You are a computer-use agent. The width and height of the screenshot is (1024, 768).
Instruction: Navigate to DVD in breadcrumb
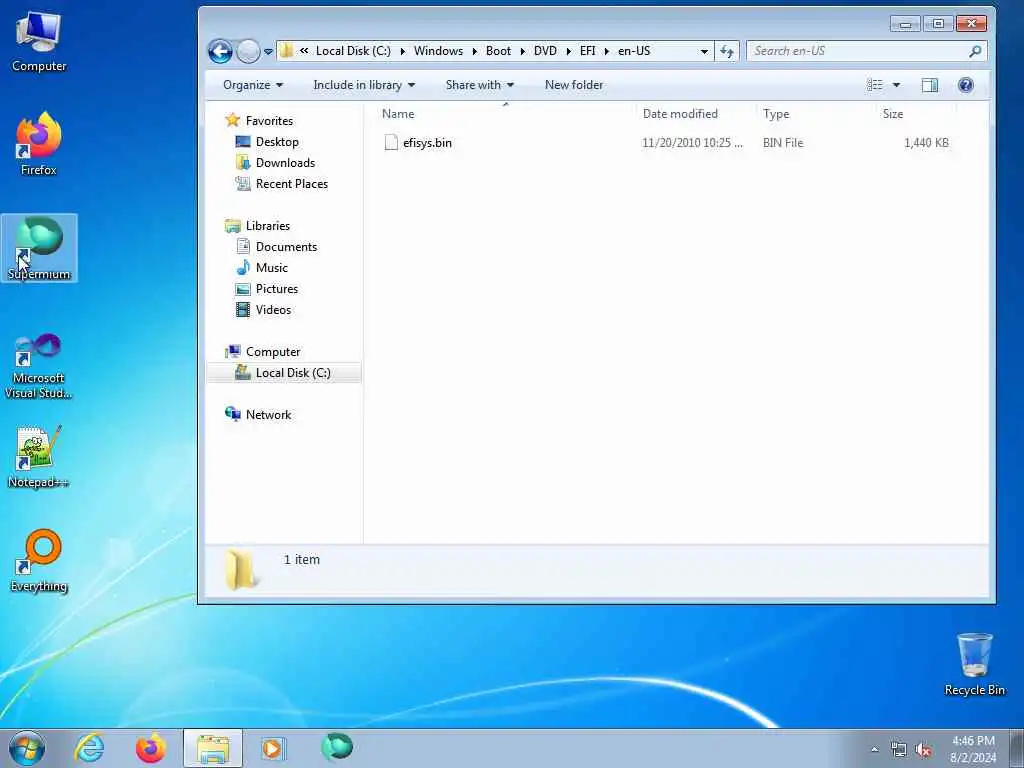545,51
